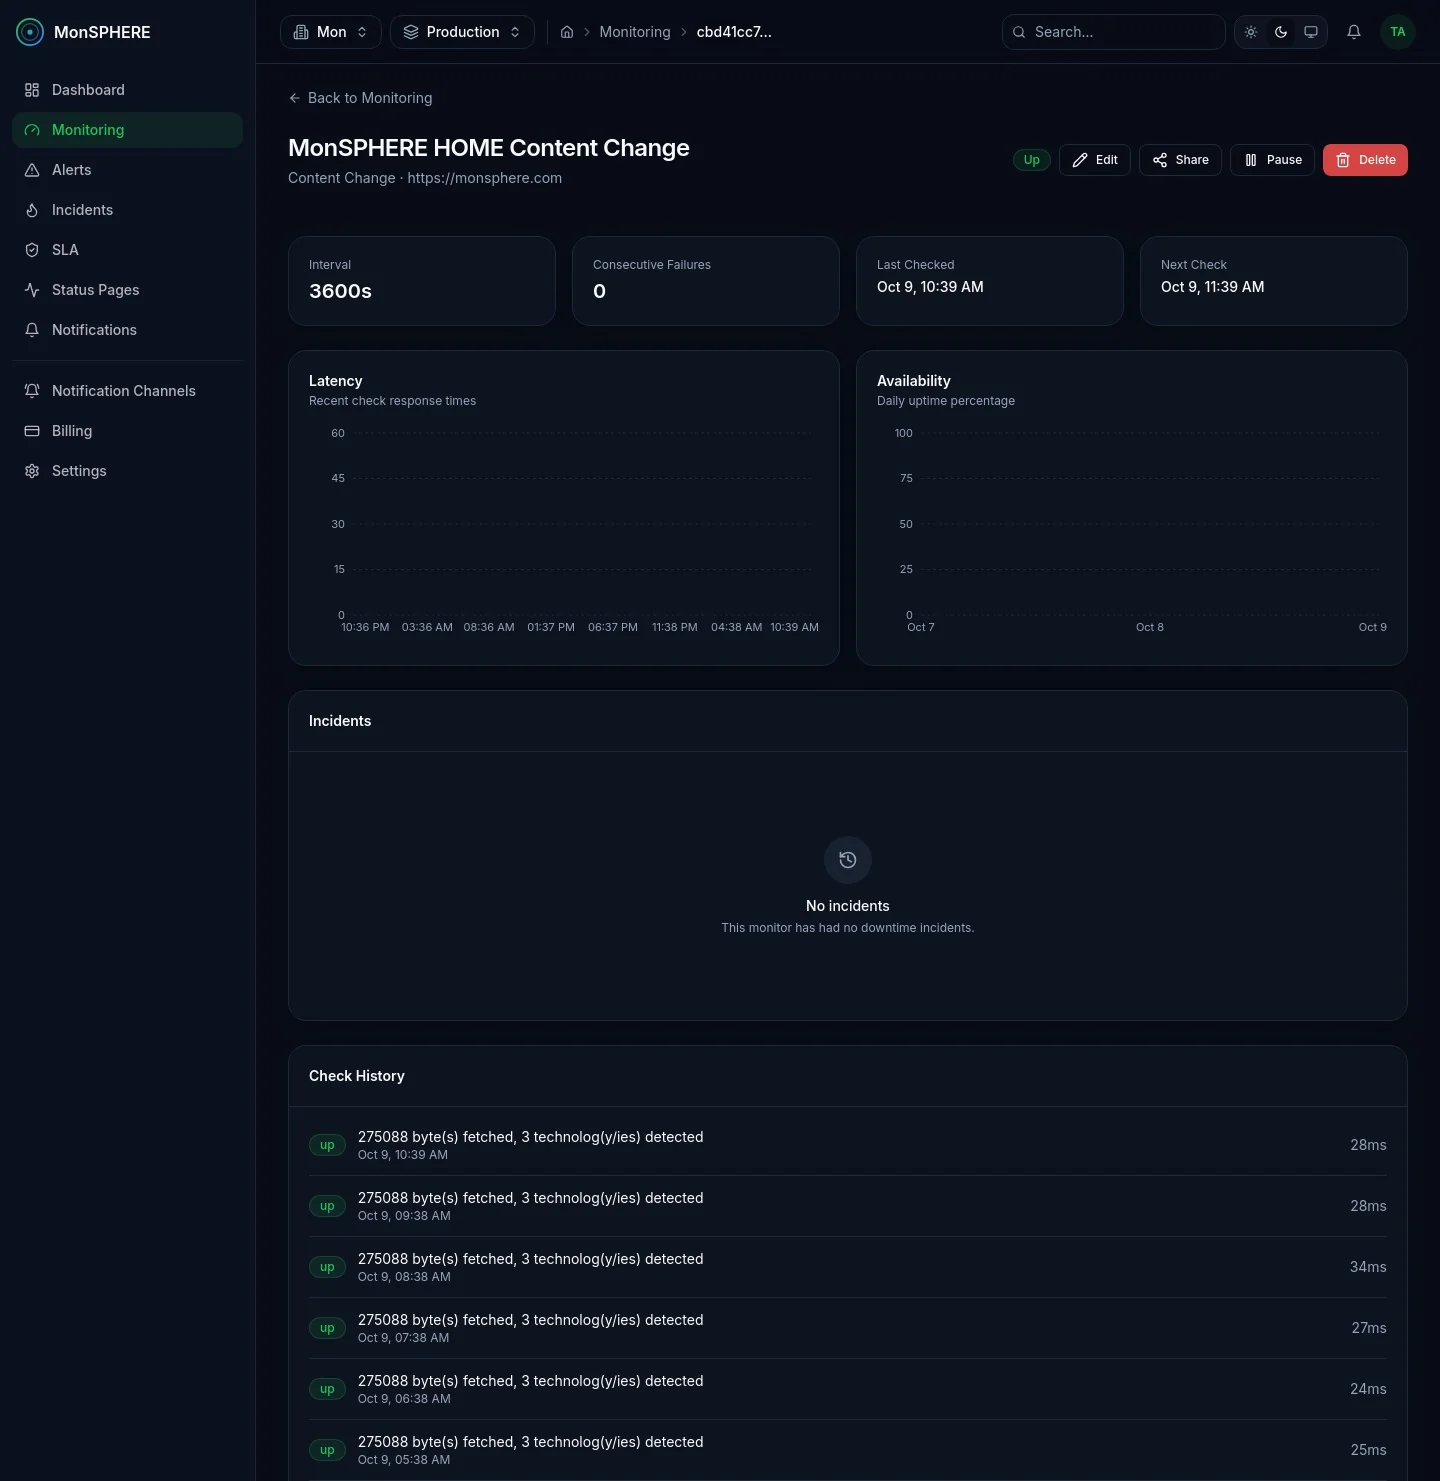Click the Monitoring breadcrumb link
This screenshot has height=1481, width=1440.
(x=635, y=32)
